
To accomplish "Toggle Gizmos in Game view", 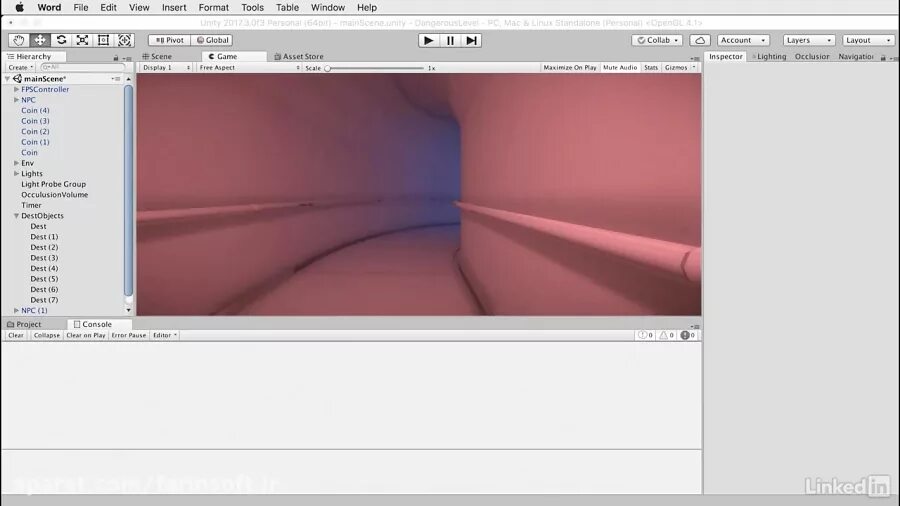I will click(x=676, y=68).
